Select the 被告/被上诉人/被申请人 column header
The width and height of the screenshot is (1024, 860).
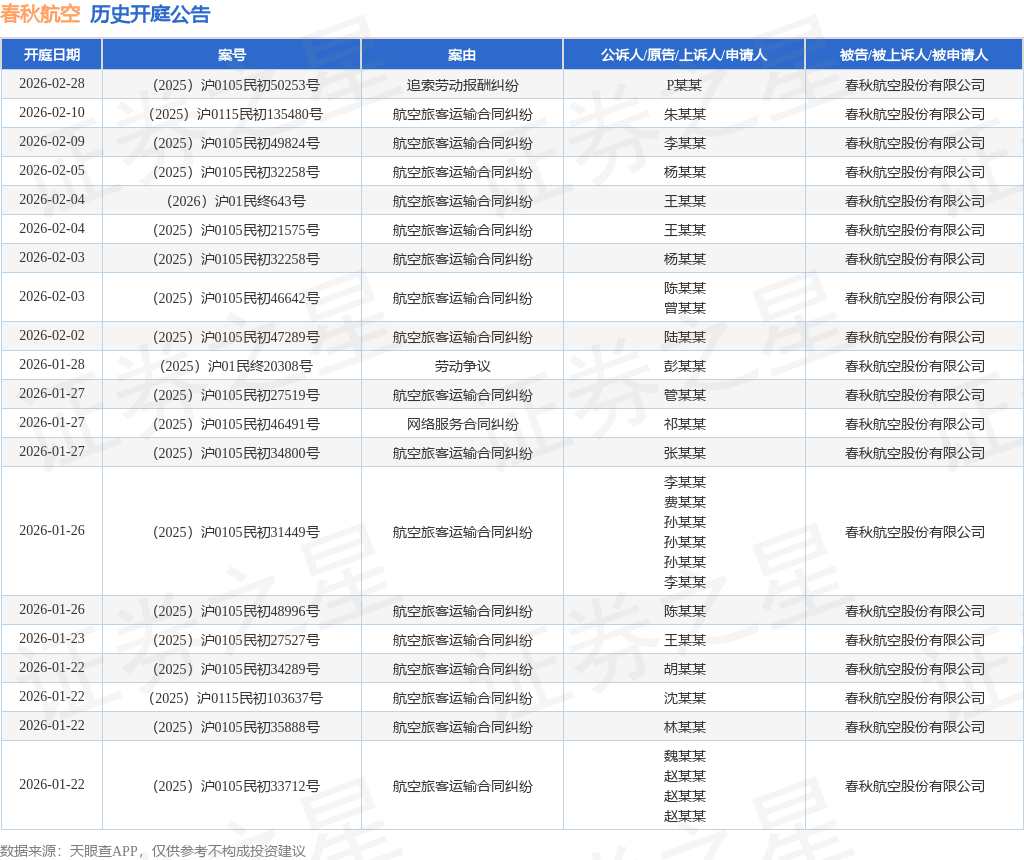[914, 55]
